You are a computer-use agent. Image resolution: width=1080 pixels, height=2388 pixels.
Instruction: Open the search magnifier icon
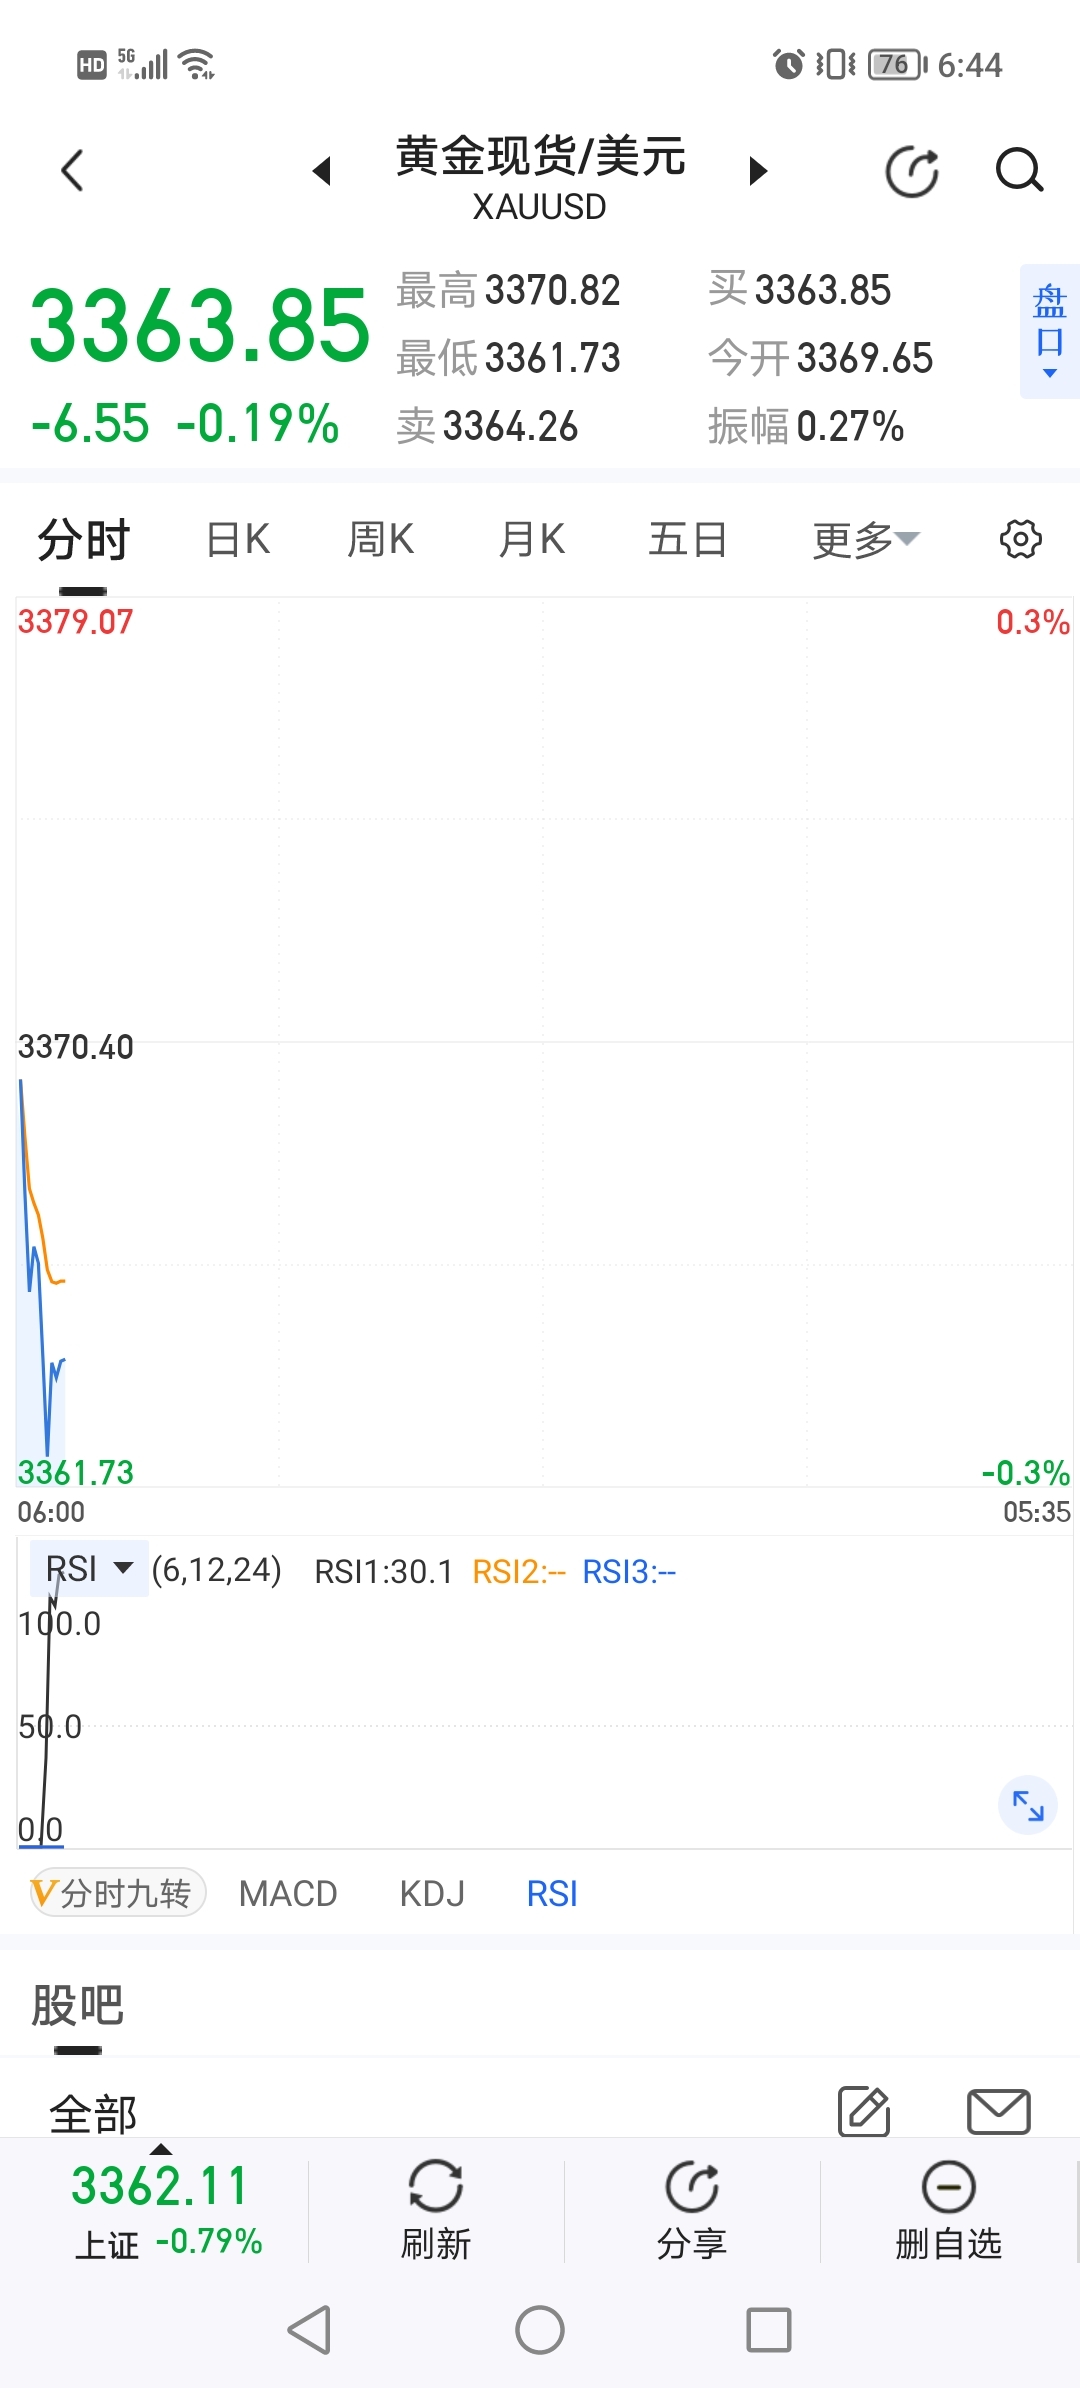(x=1019, y=170)
